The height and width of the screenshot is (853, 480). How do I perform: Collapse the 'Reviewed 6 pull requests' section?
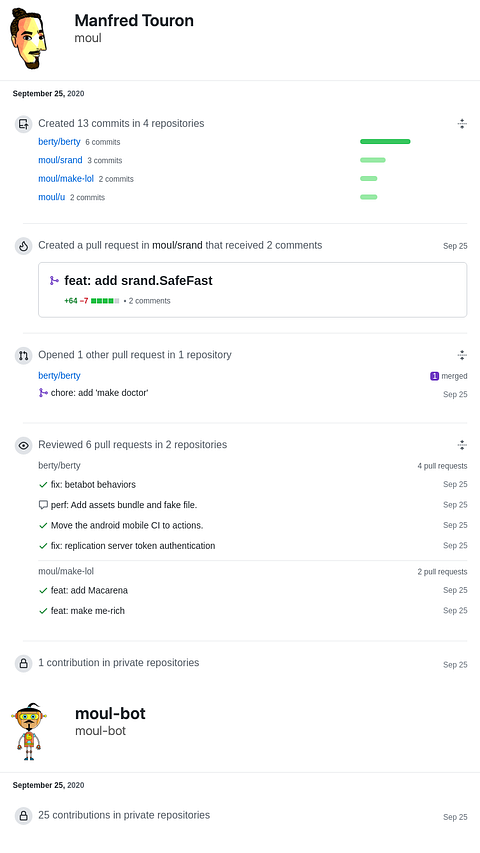click(462, 445)
